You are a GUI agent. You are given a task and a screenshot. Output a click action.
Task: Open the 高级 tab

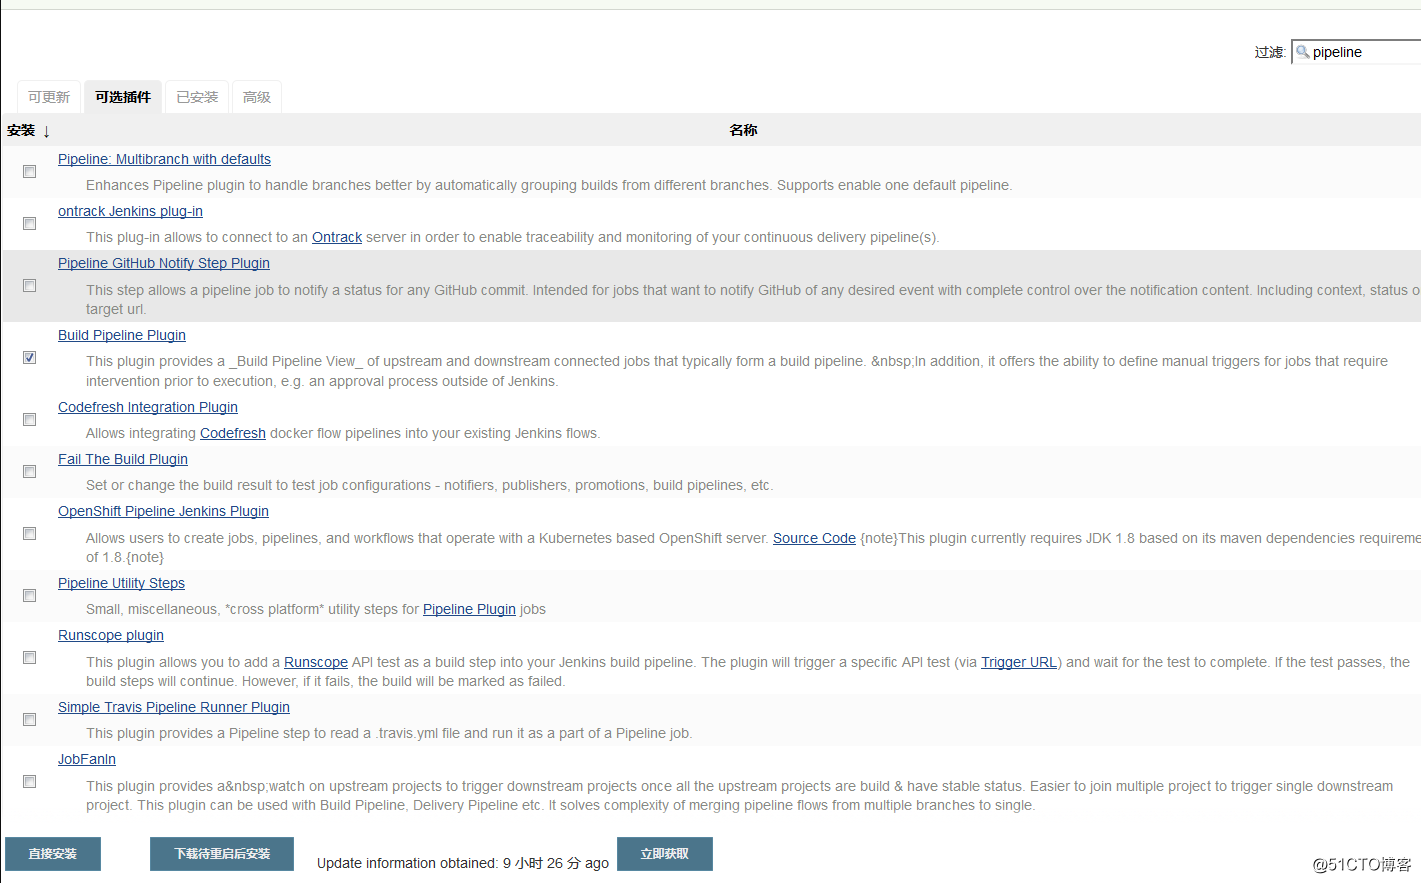pos(257,97)
